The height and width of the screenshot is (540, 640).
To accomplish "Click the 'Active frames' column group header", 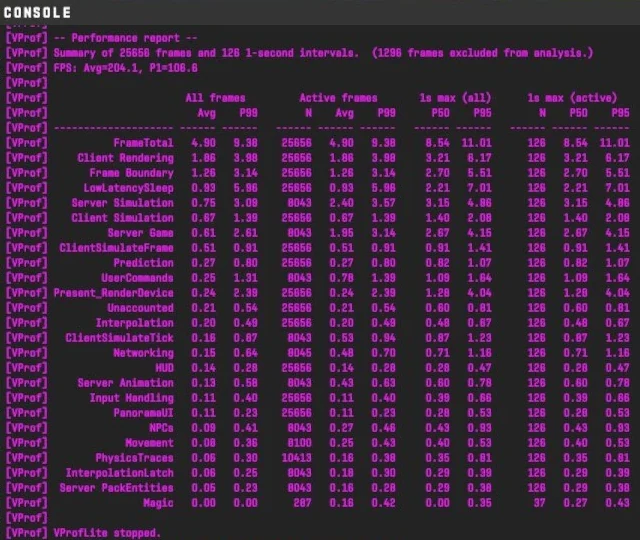I will [x=338, y=98].
